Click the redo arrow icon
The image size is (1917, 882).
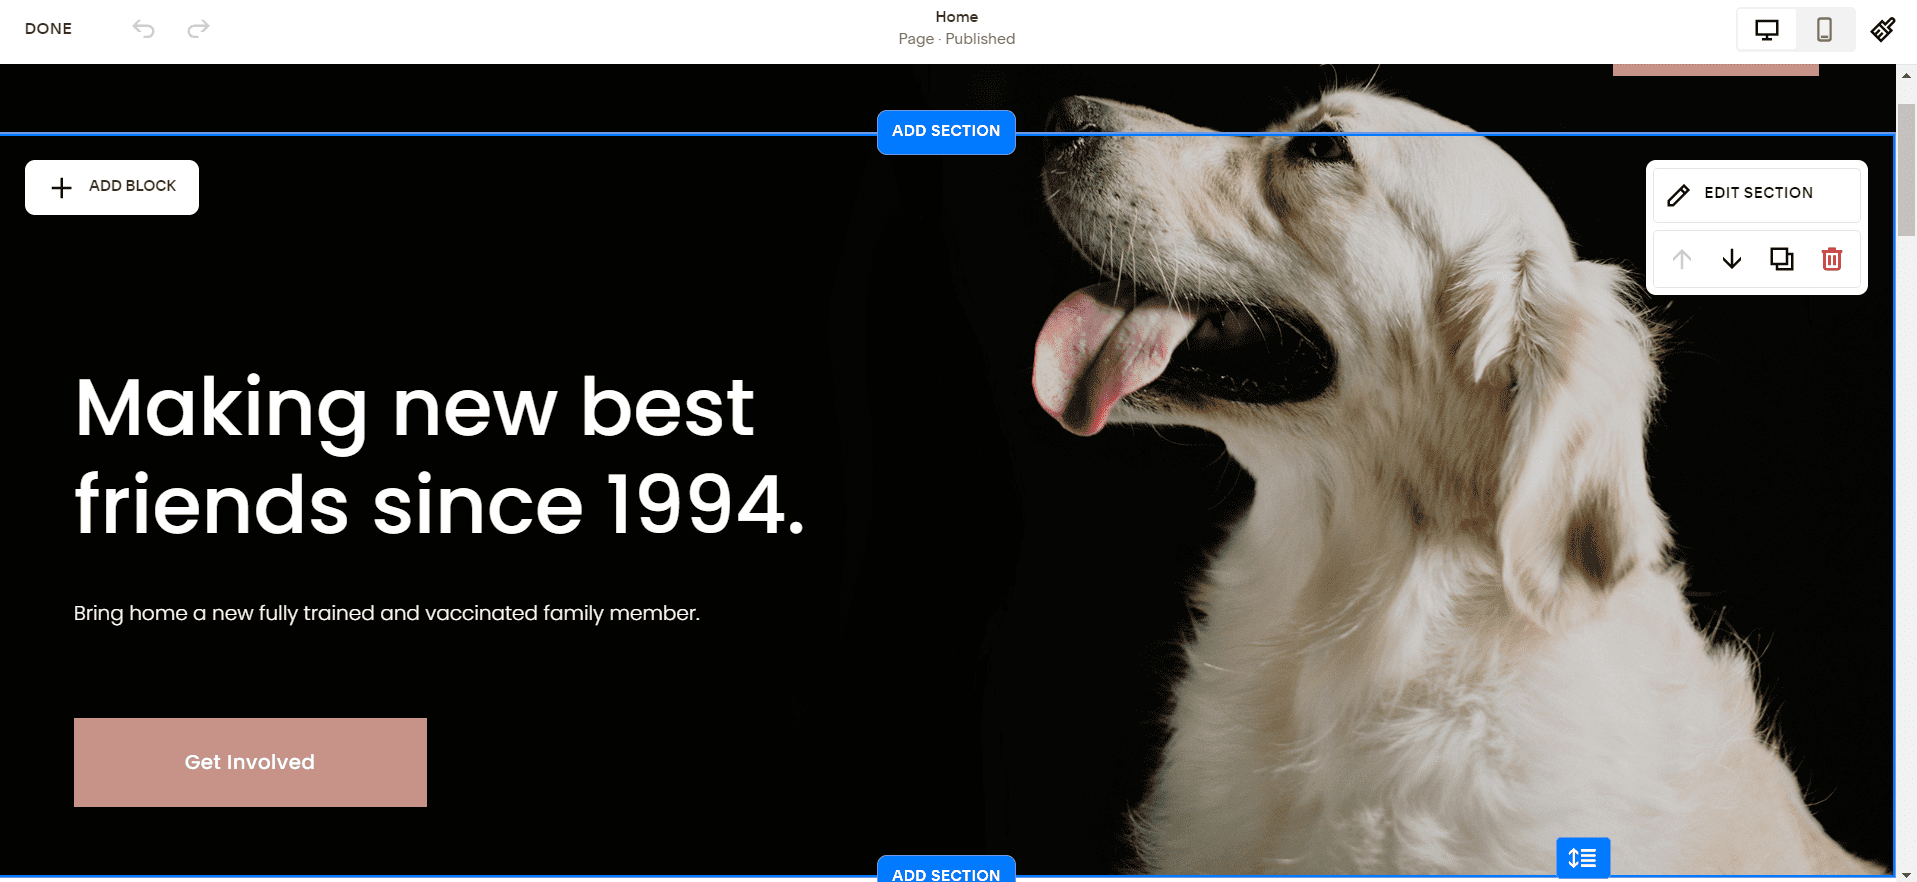coord(198,29)
